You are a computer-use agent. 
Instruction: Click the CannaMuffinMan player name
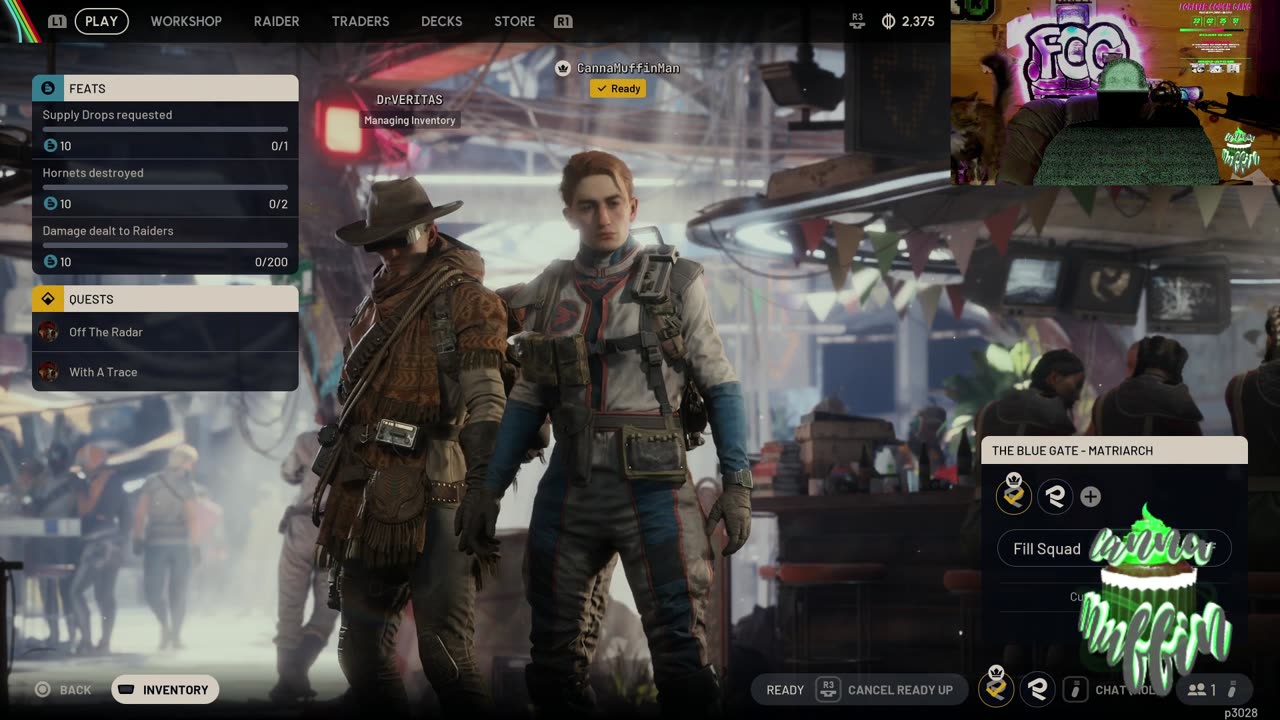[x=628, y=68]
